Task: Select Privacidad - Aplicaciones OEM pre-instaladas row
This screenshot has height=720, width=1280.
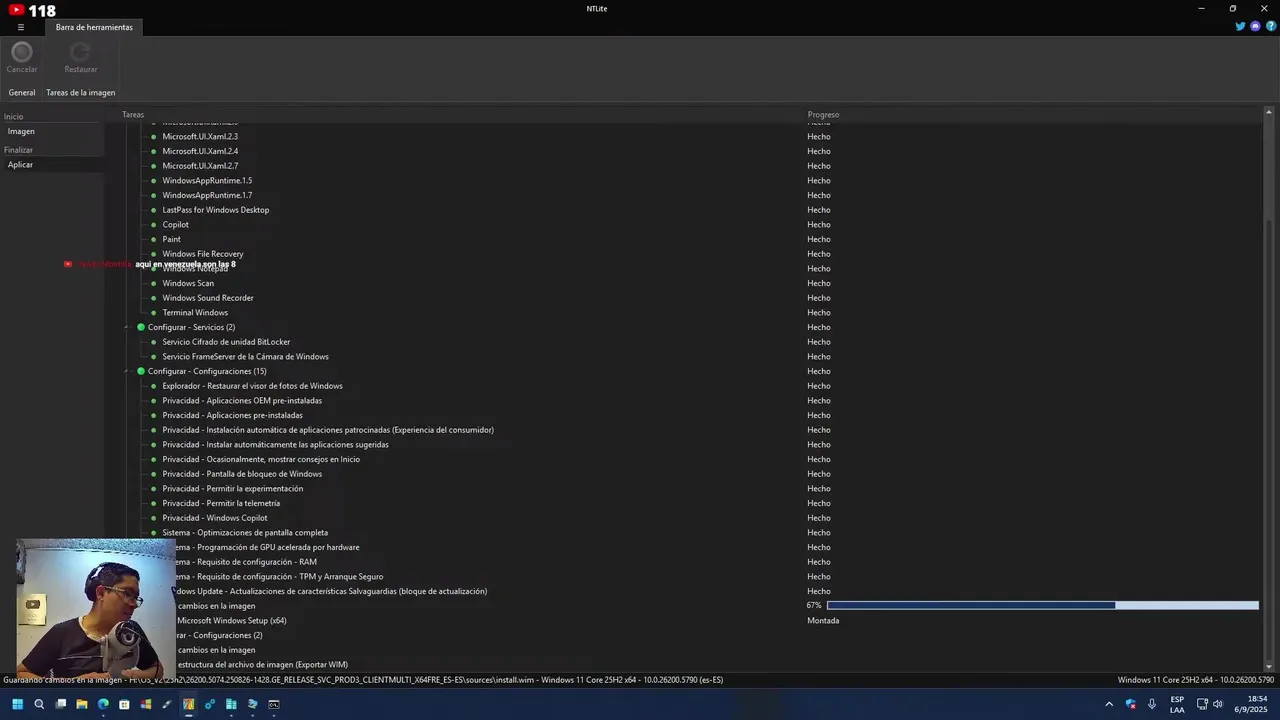Action: coord(242,400)
